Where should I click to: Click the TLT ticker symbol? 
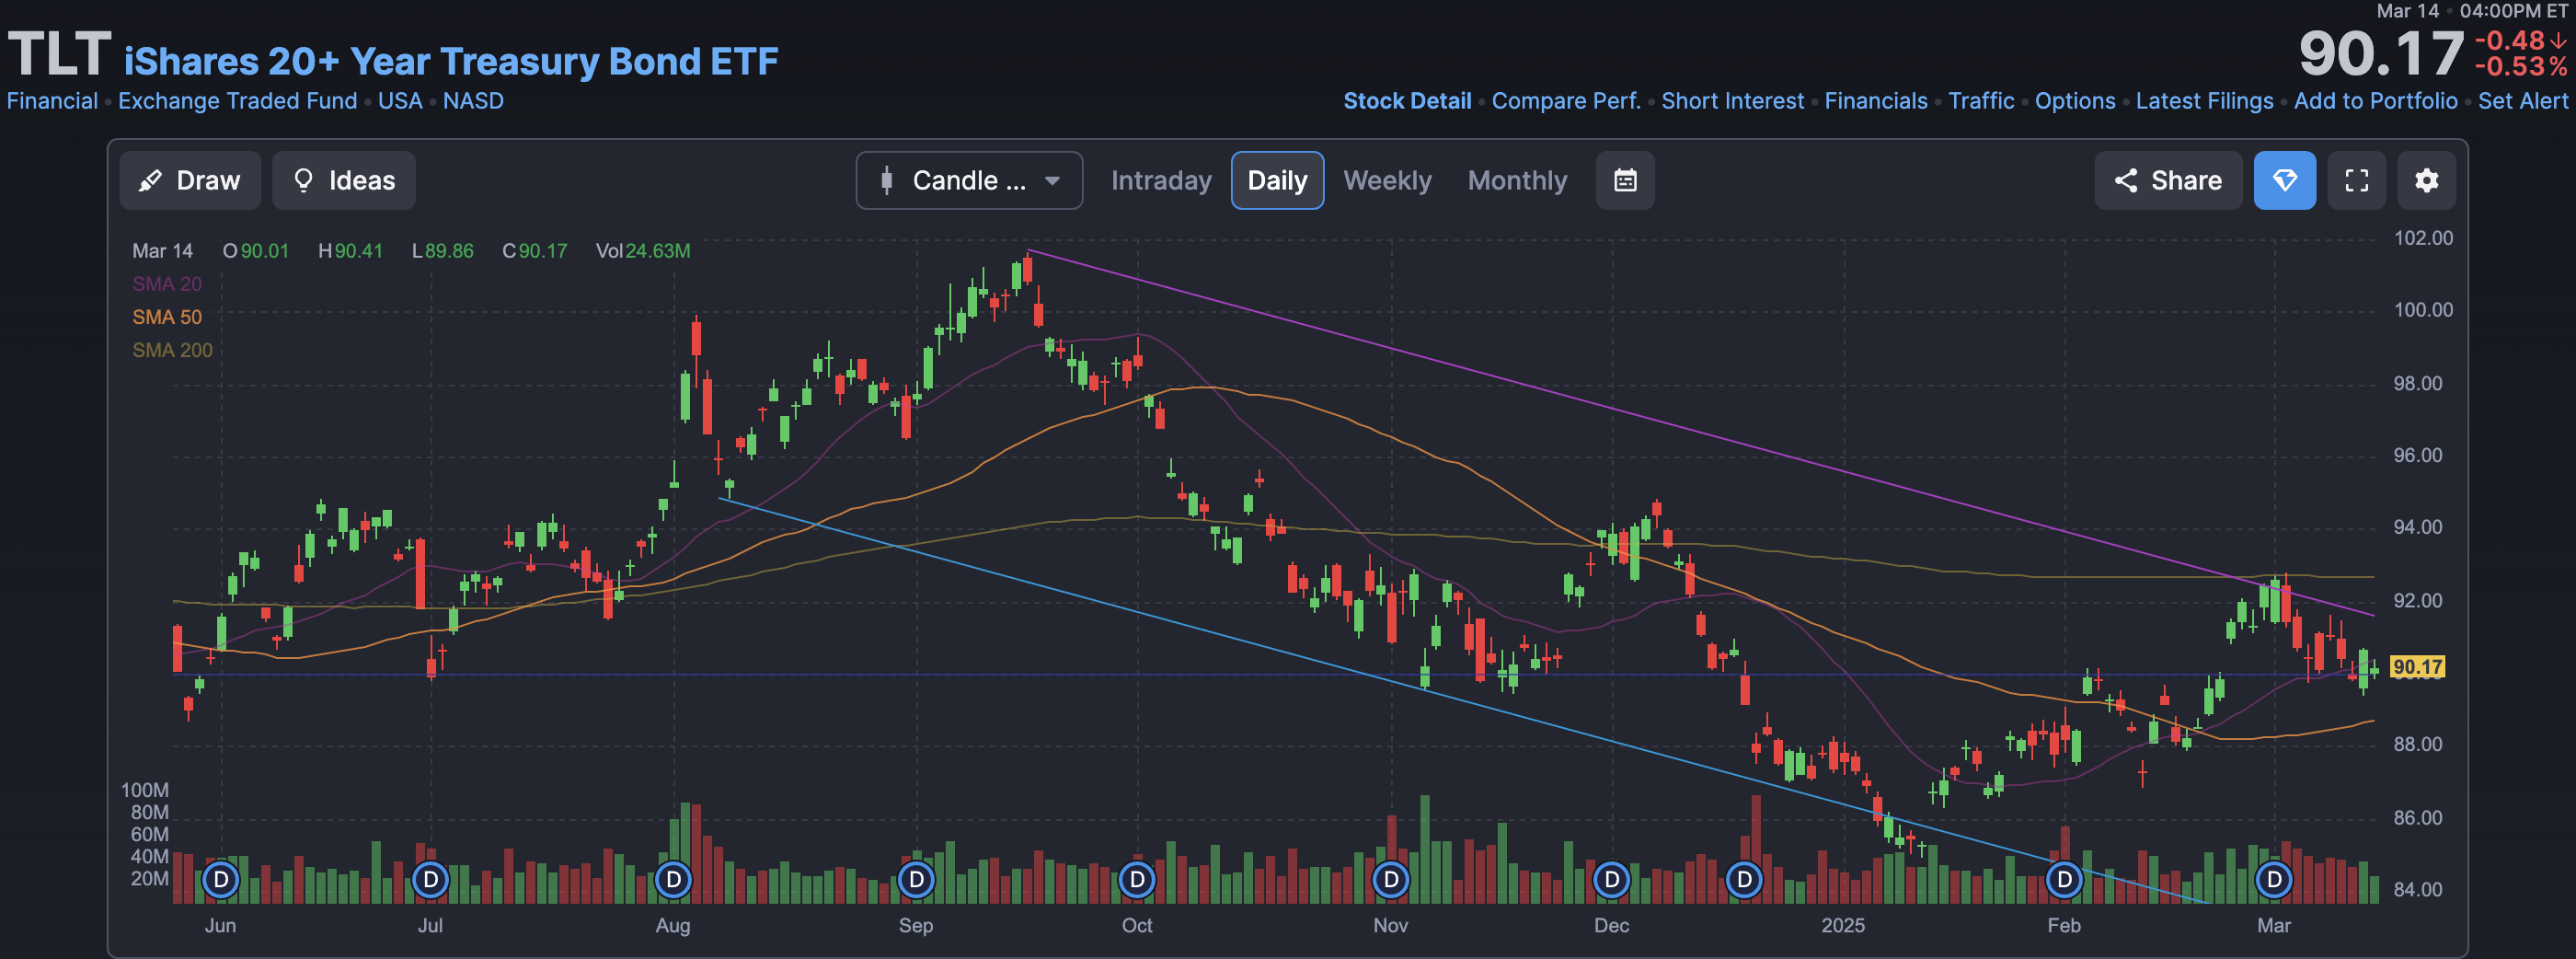point(59,54)
